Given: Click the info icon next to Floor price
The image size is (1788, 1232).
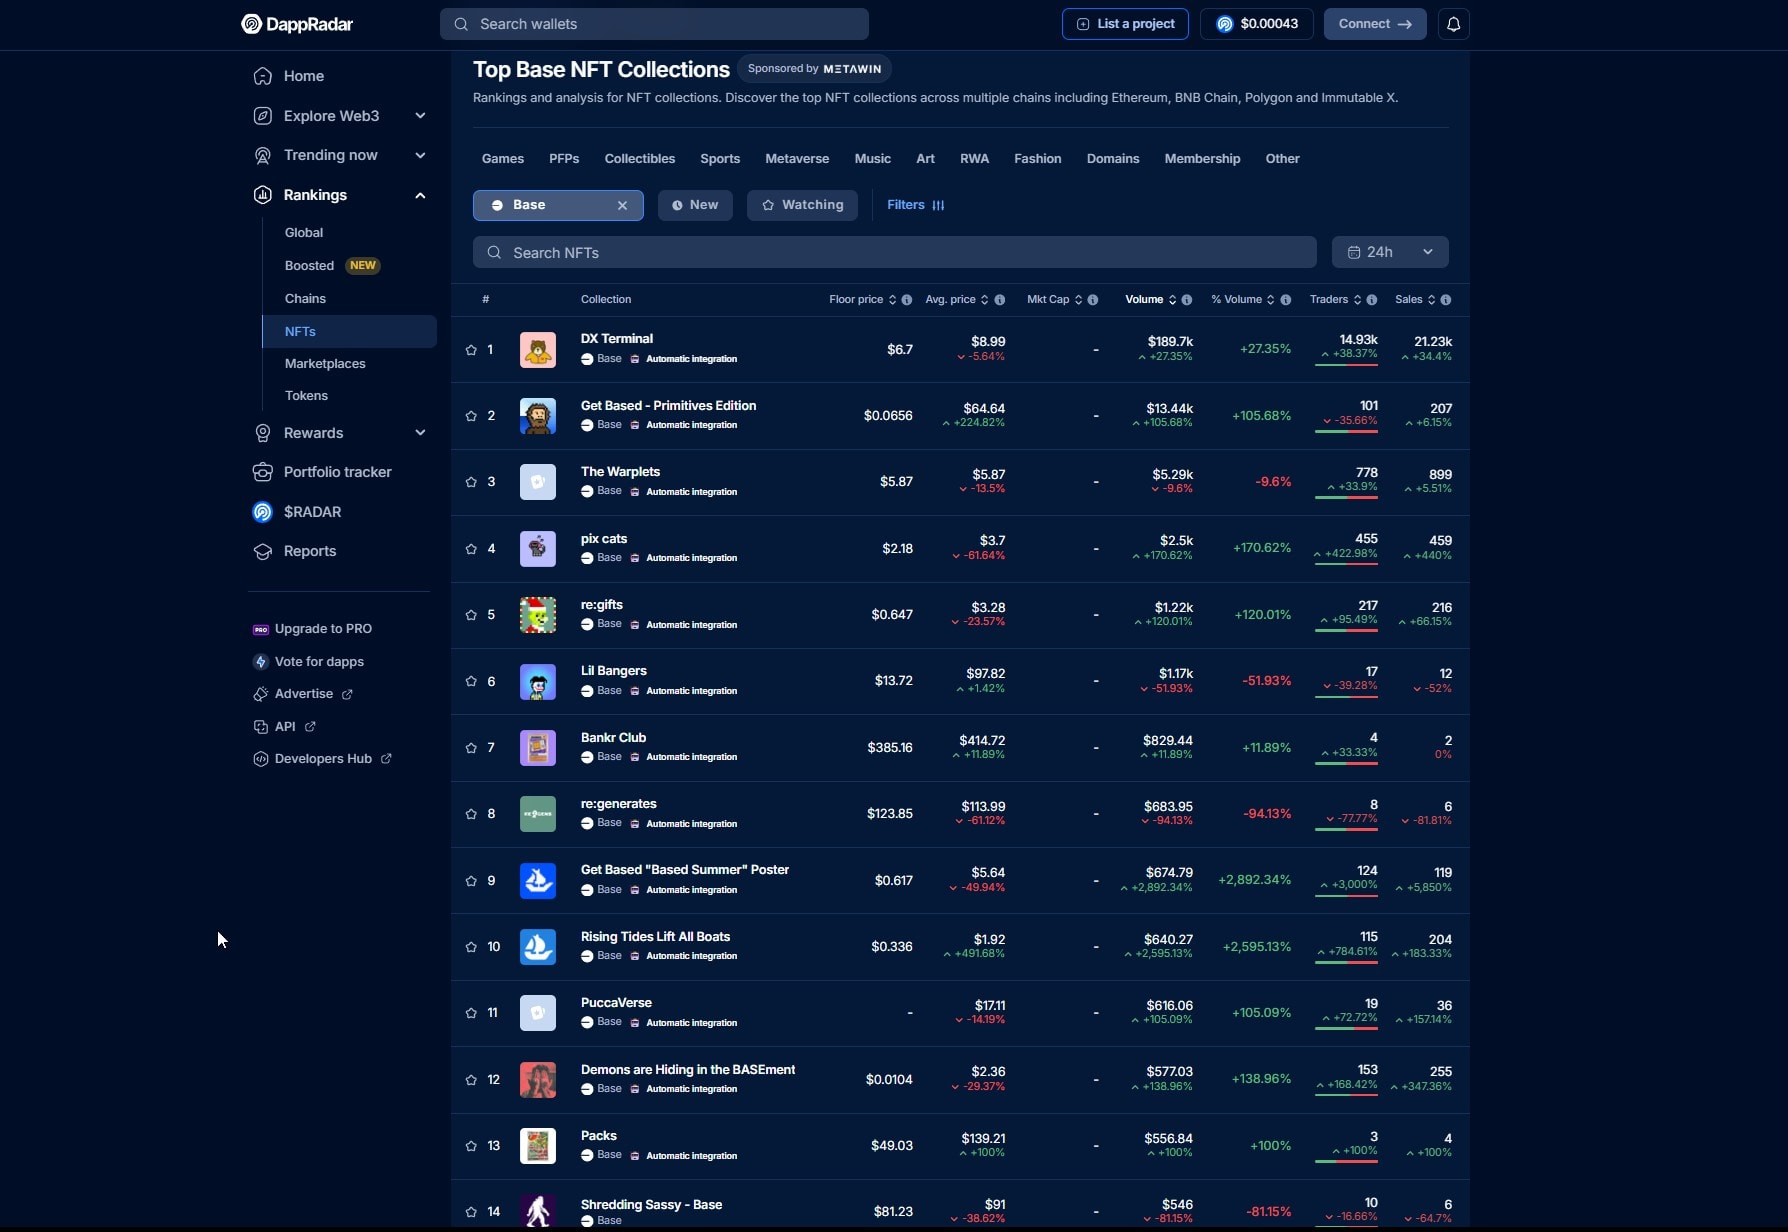Looking at the screenshot, I should point(906,299).
